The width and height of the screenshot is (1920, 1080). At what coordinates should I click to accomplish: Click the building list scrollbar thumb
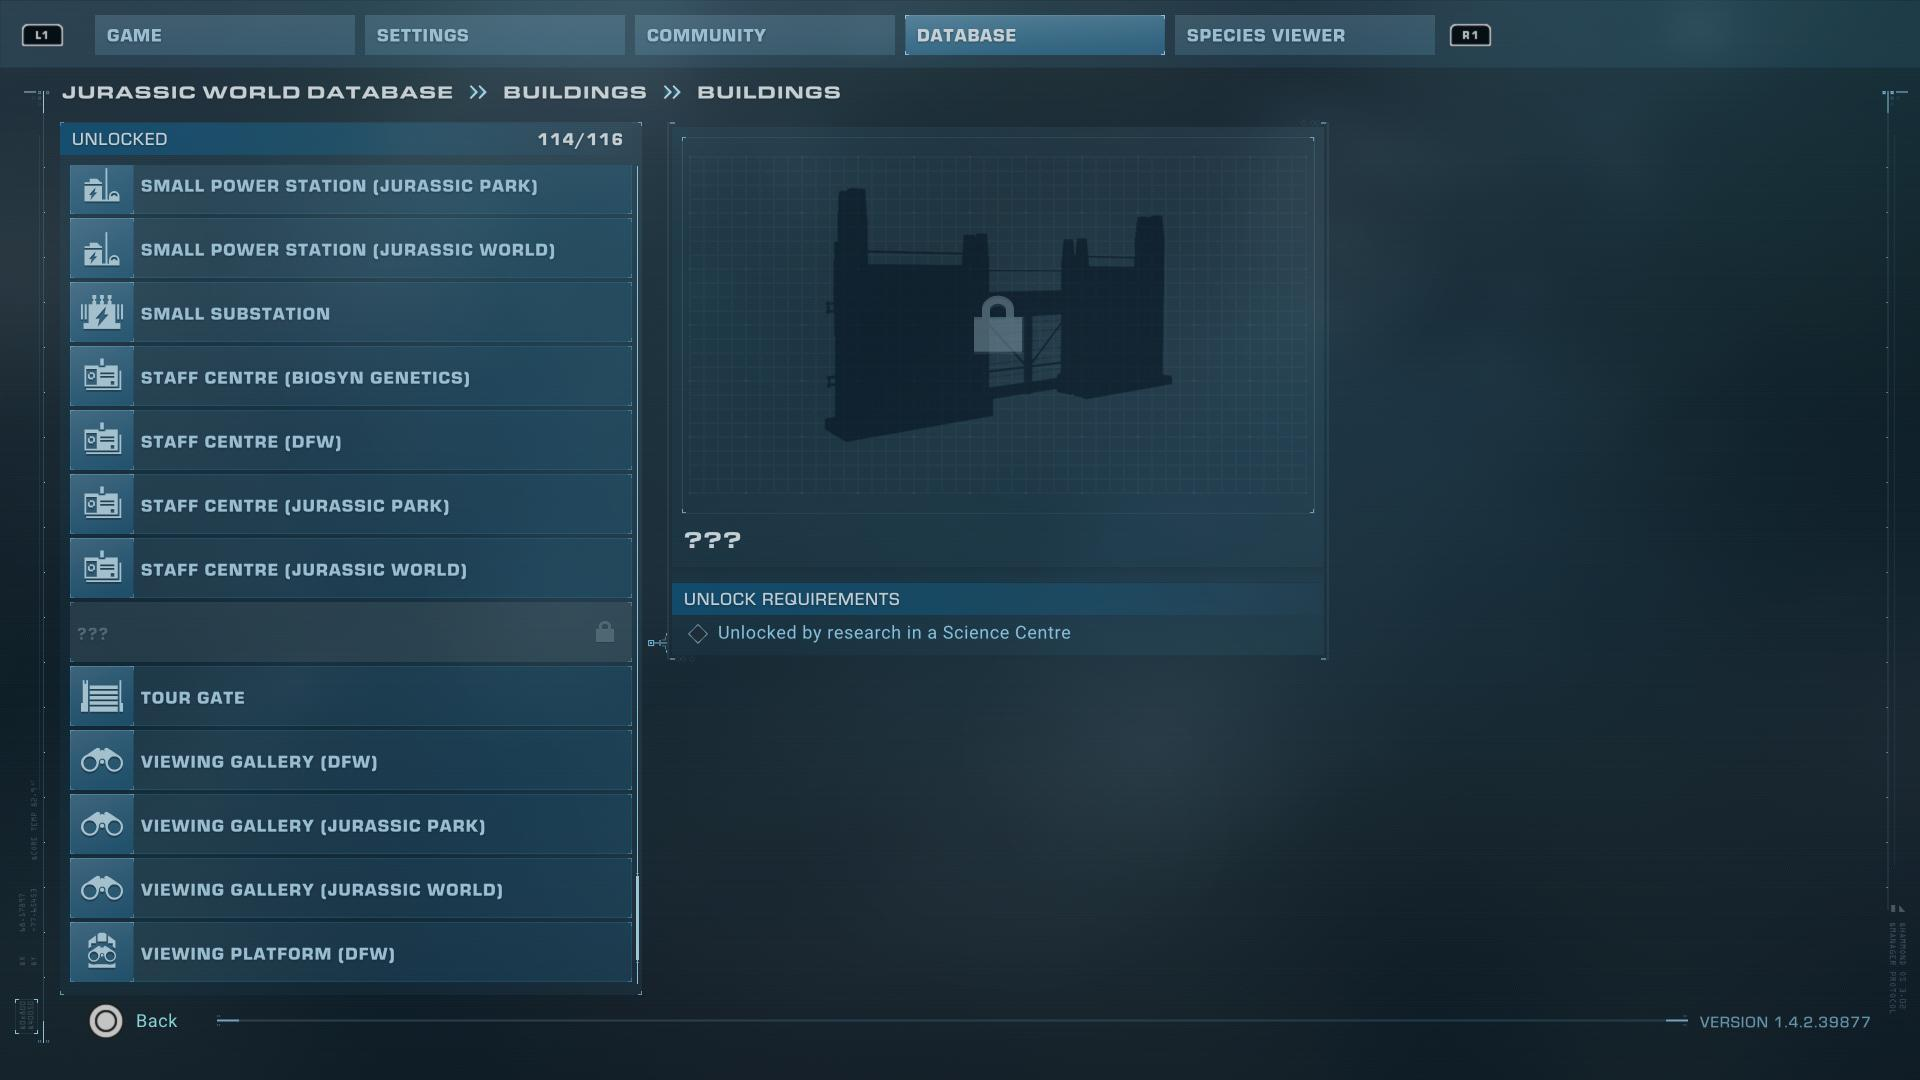[x=637, y=920]
